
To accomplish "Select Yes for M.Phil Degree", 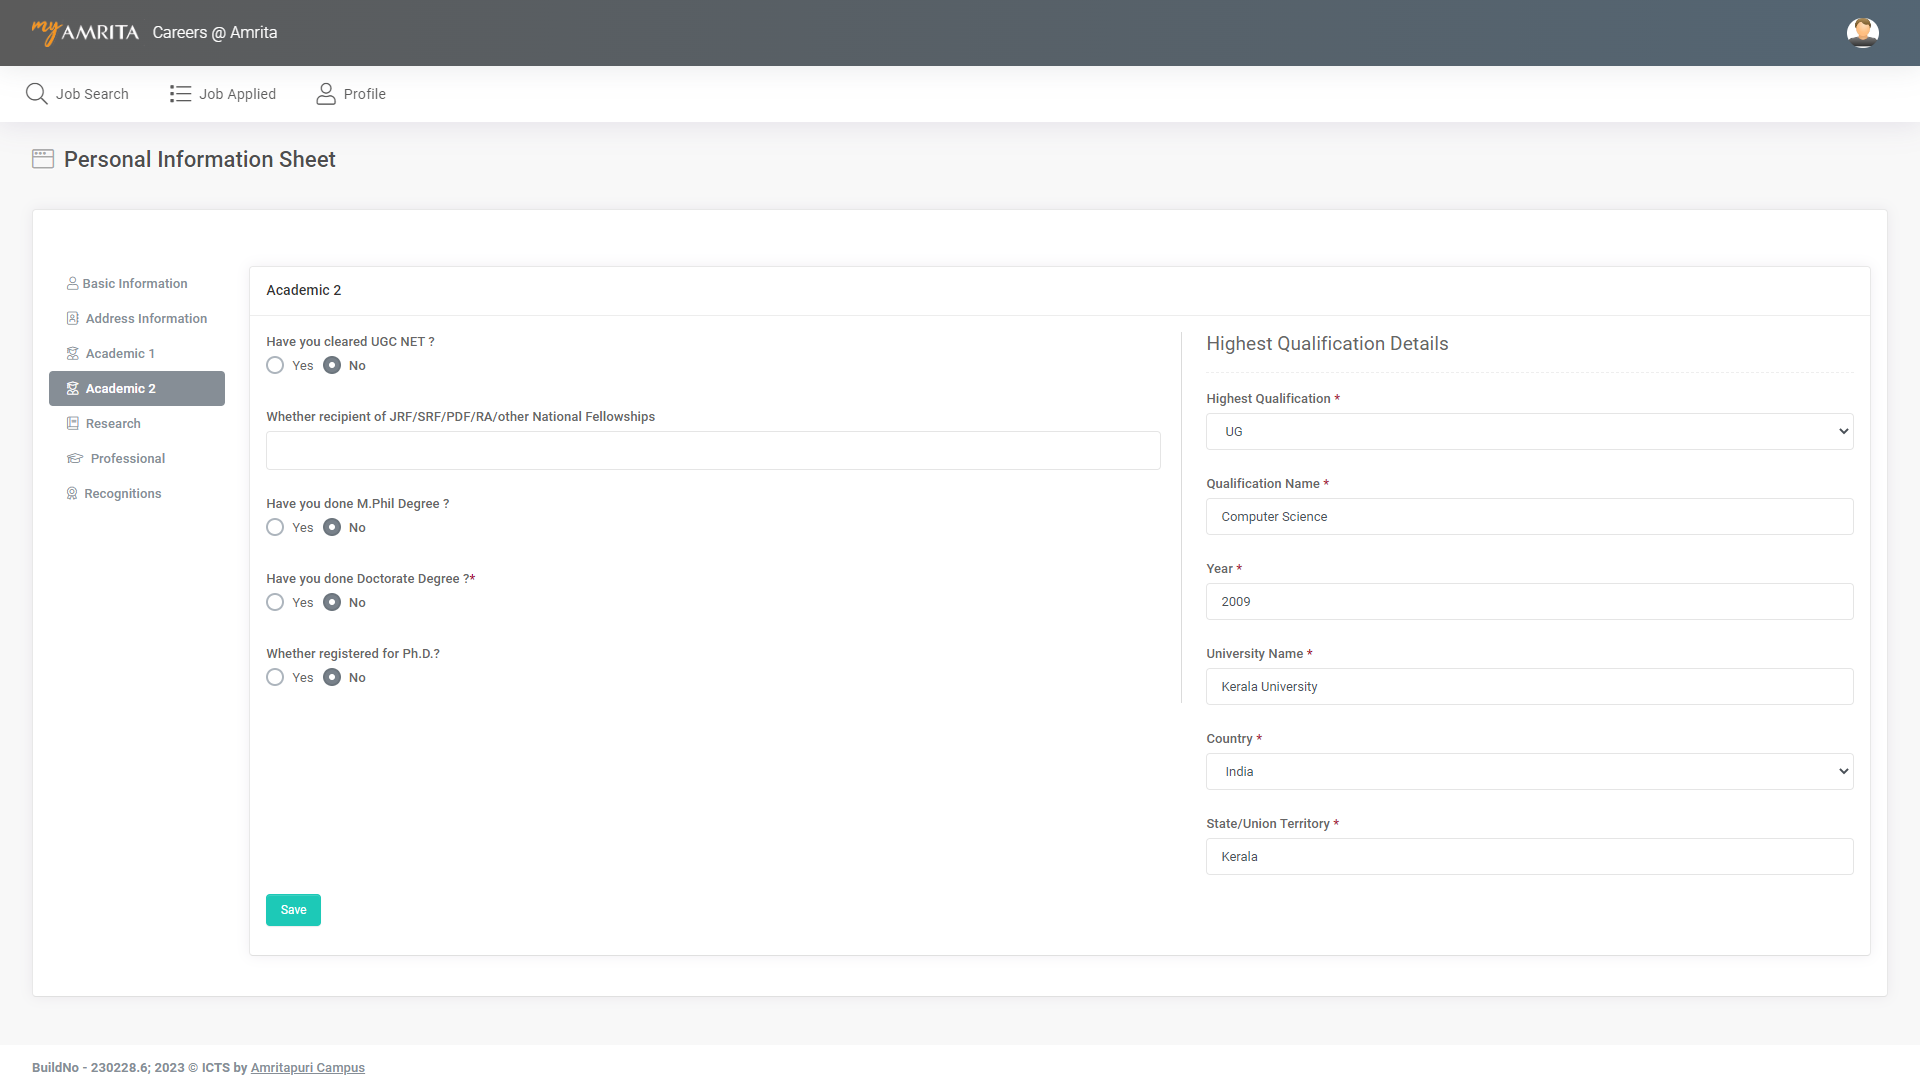I will [275, 528].
